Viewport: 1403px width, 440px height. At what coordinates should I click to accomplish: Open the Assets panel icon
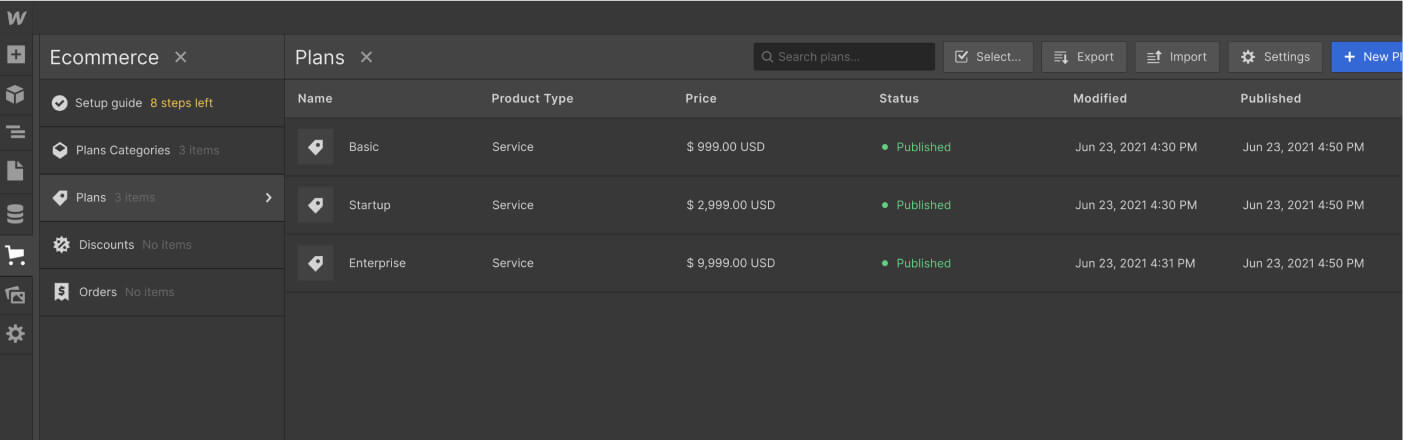[x=15, y=295]
